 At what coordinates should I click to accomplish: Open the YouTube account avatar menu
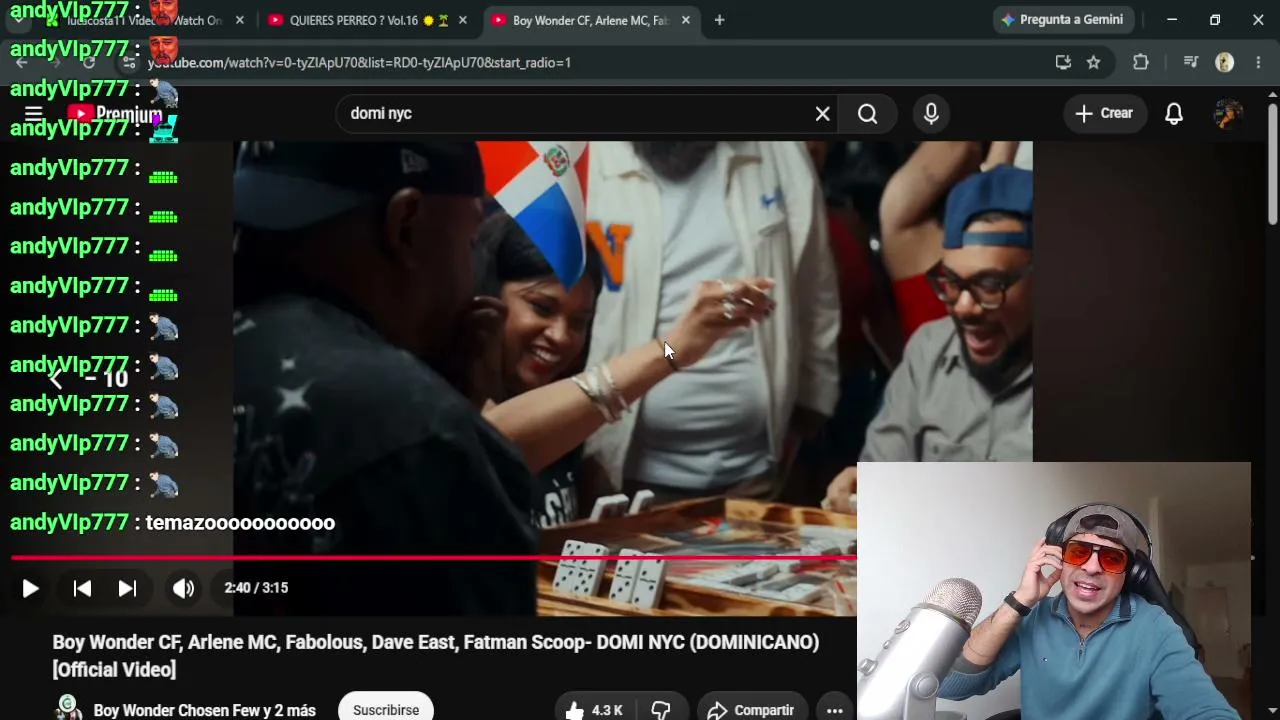pos(1228,113)
